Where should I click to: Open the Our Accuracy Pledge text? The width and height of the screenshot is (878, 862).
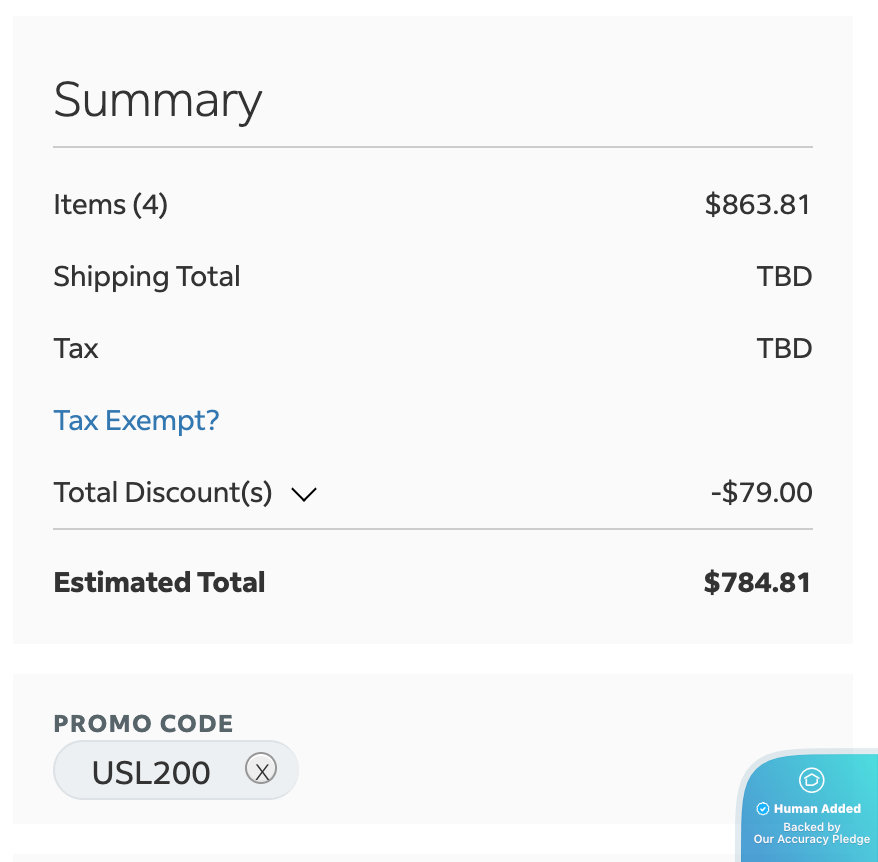coord(811,839)
